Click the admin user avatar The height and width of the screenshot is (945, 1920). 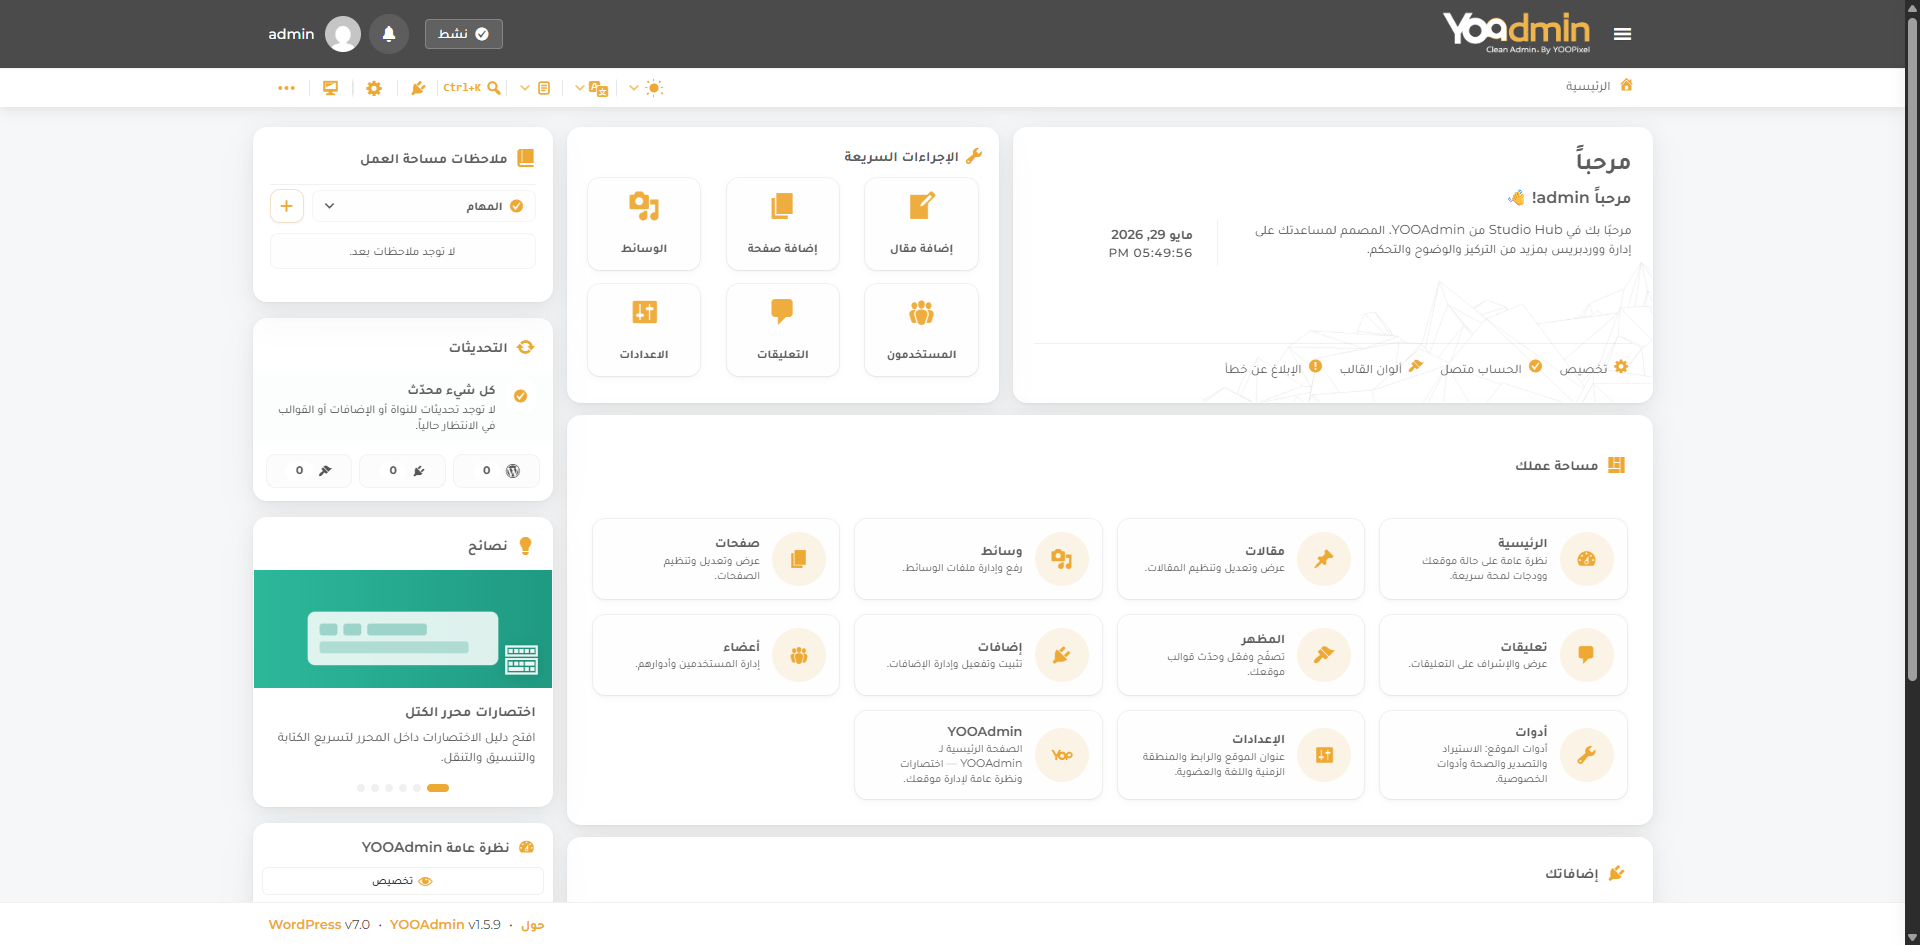point(343,34)
